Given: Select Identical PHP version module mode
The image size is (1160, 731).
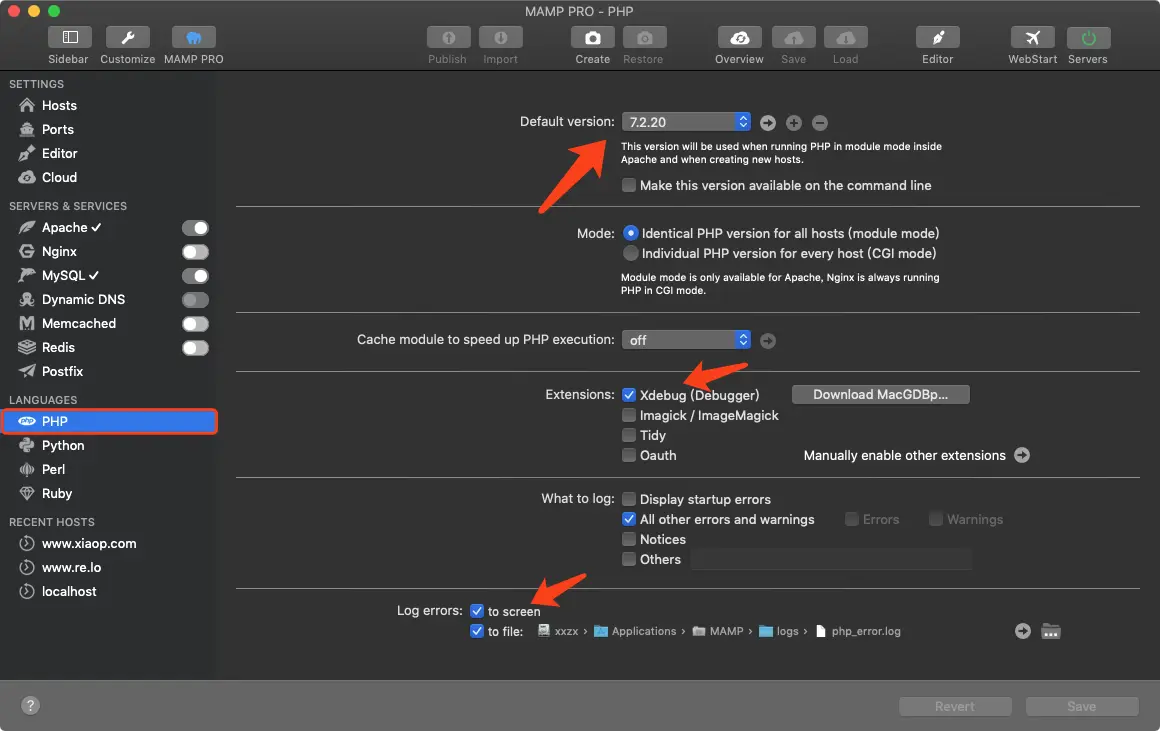Looking at the screenshot, I should tap(630, 233).
